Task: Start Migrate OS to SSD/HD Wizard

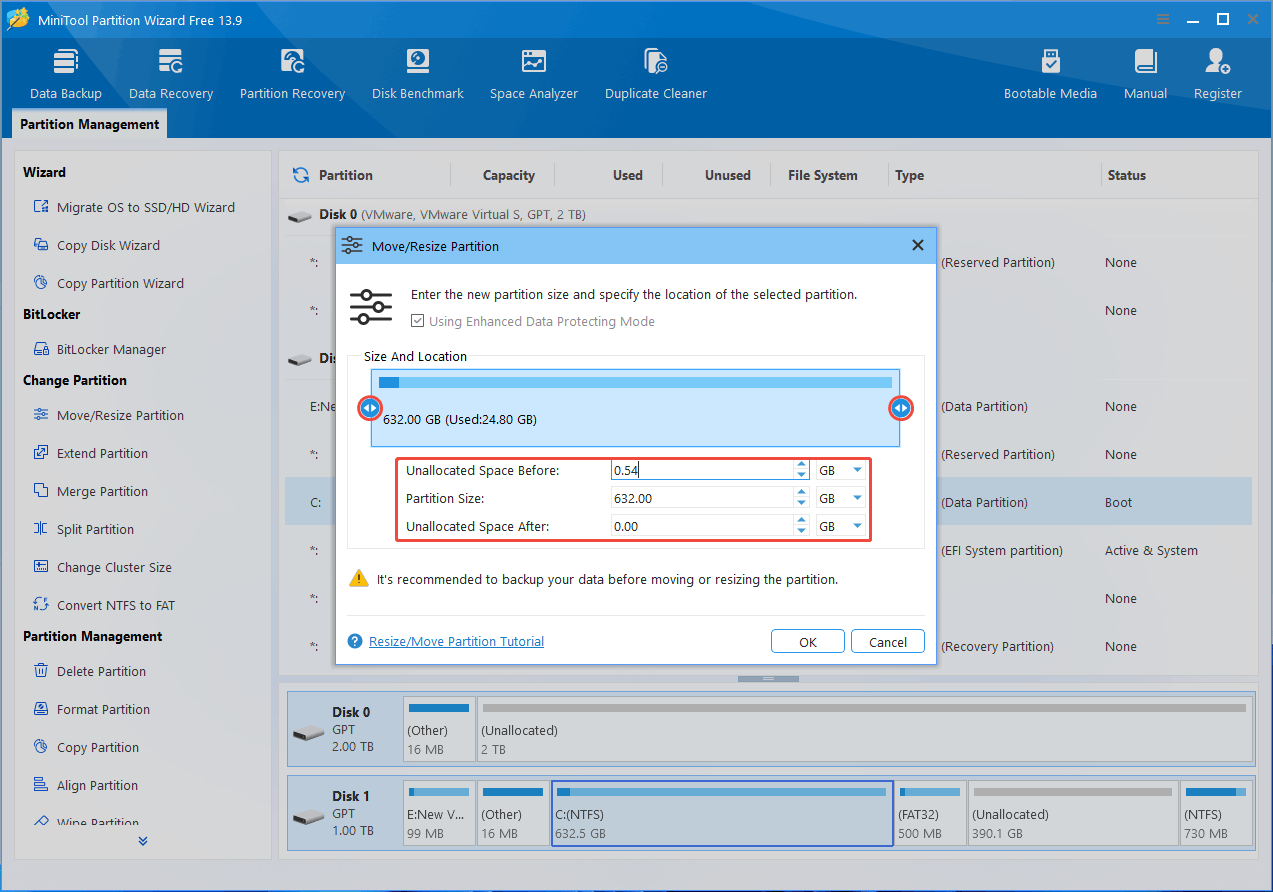Action: click(x=134, y=207)
